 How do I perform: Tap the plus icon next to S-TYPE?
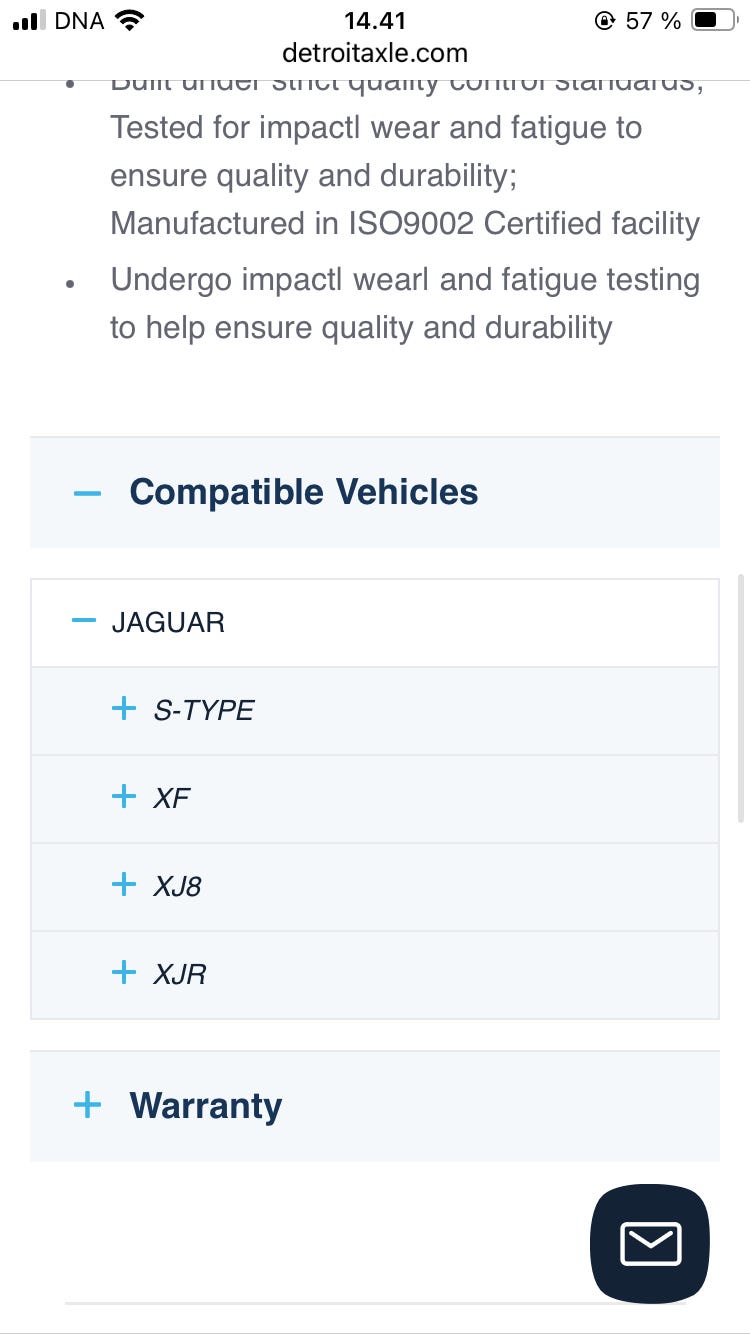point(124,709)
